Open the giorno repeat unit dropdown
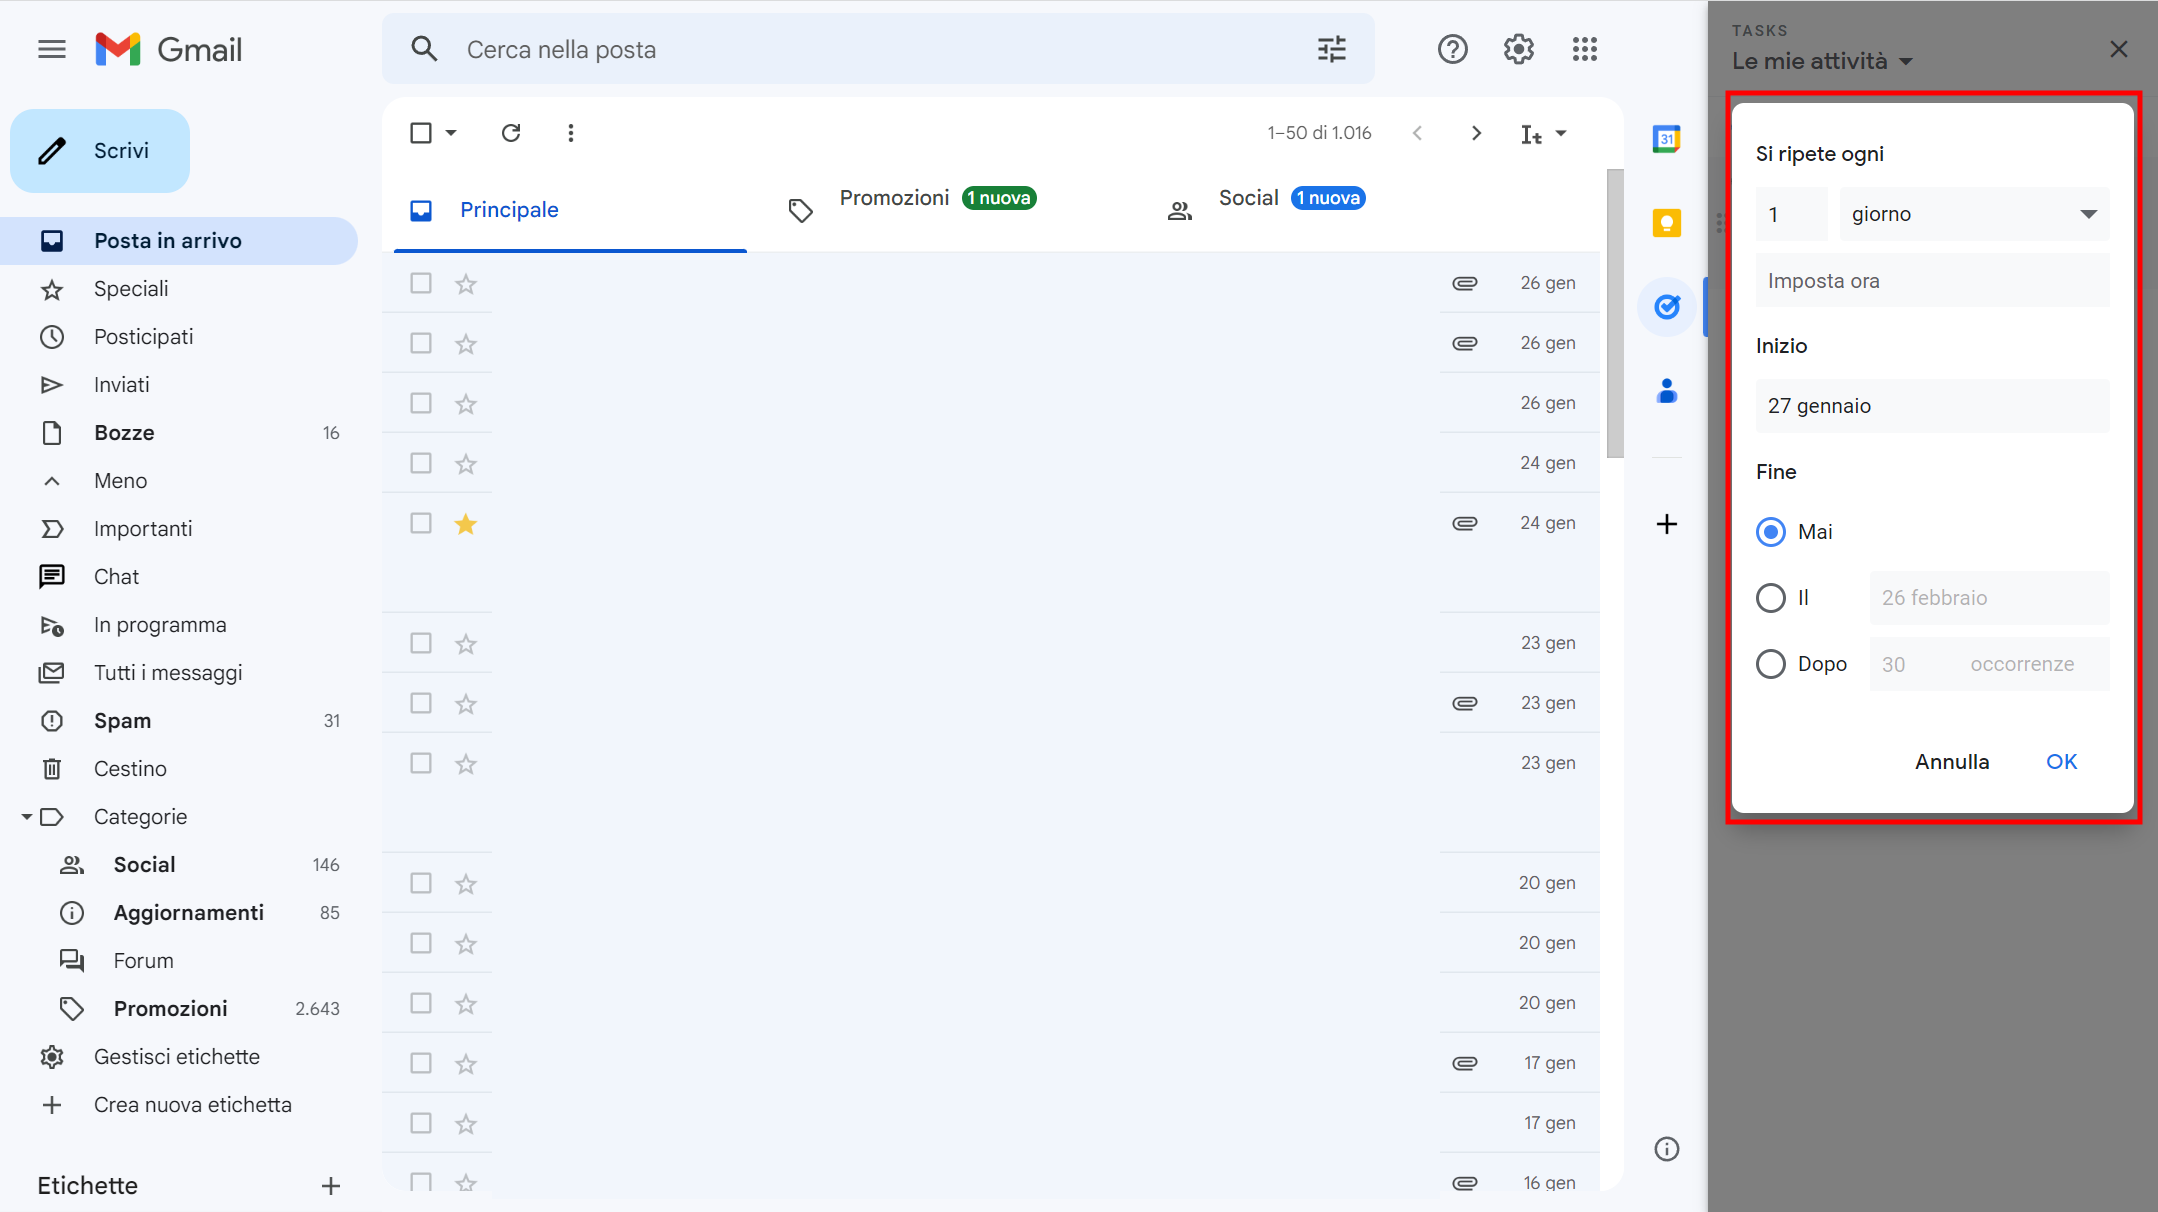The width and height of the screenshot is (2158, 1212). pos(1974,214)
